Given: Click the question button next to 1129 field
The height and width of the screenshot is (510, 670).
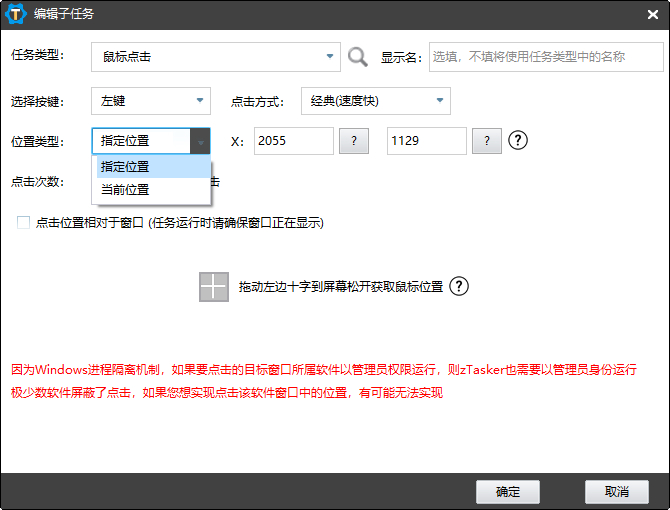Looking at the screenshot, I should [x=487, y=141].
